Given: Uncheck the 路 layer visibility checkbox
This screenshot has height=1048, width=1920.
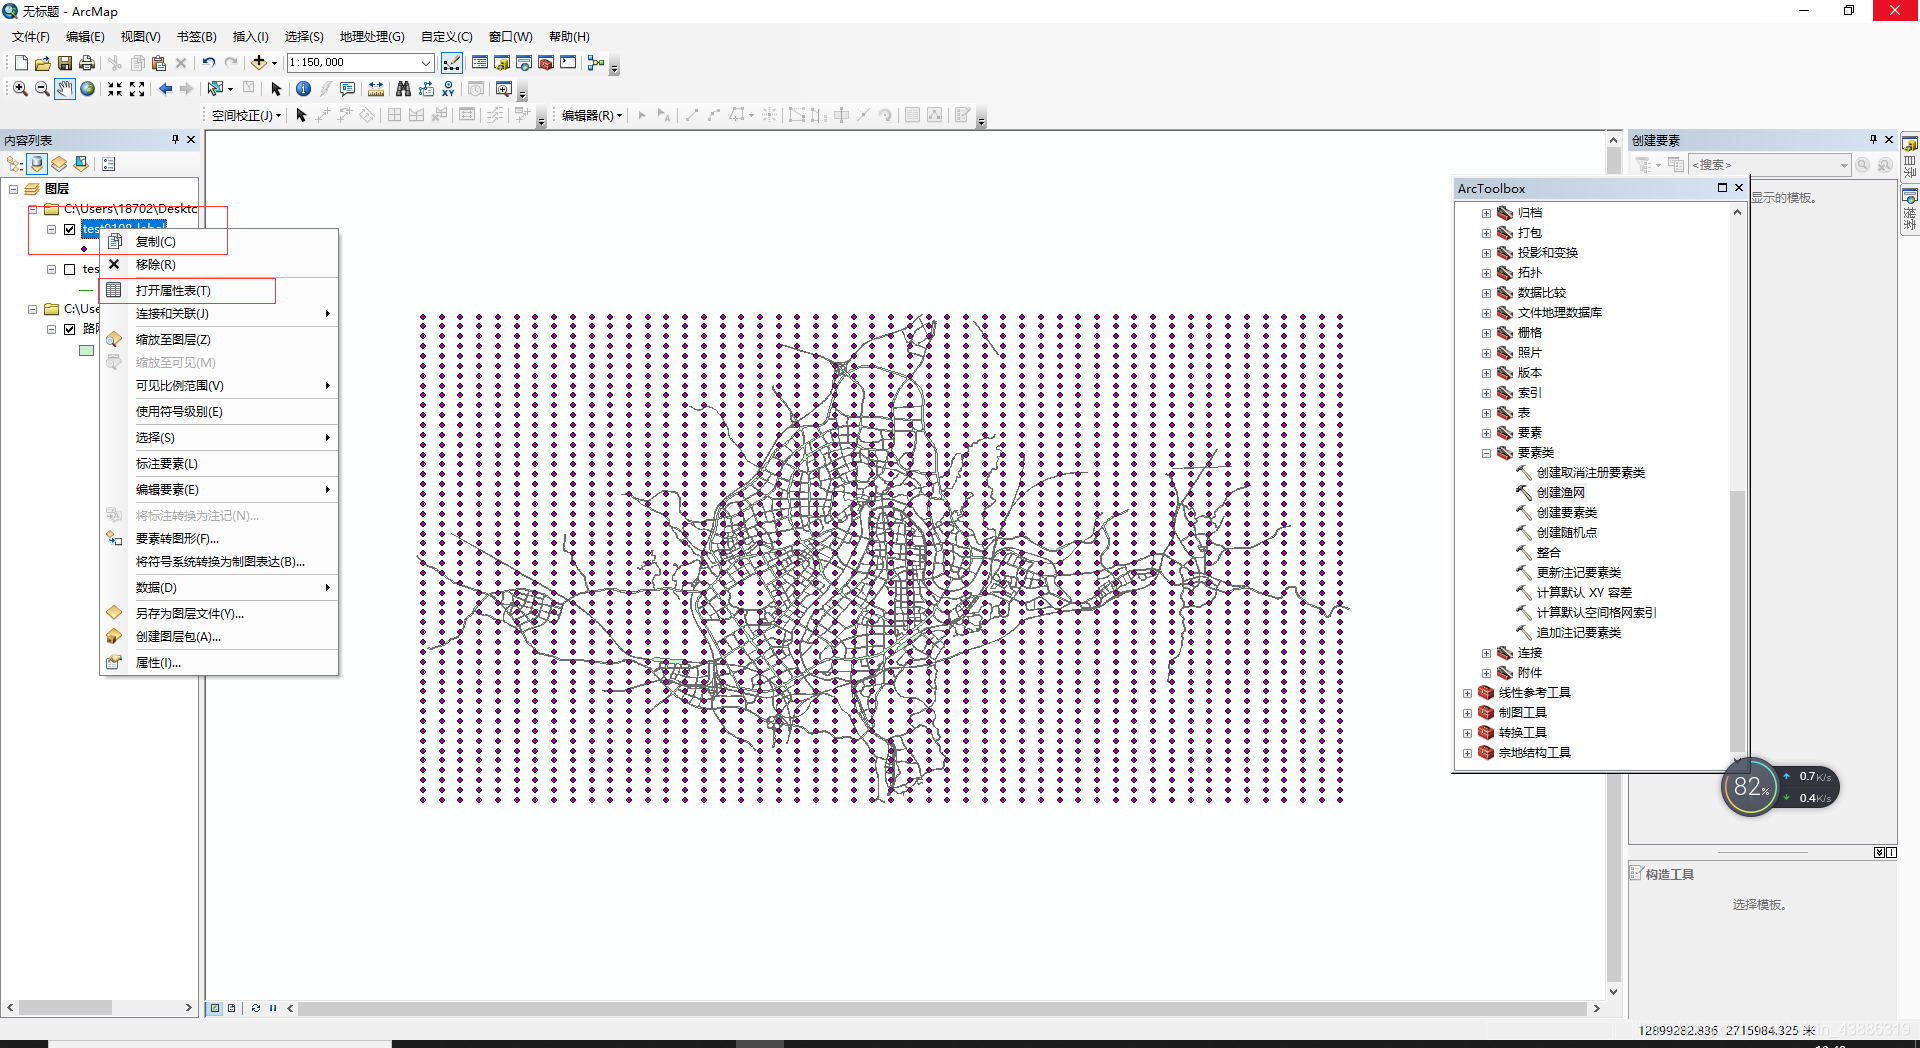Looking at the screenshot, I should point(70,329).
